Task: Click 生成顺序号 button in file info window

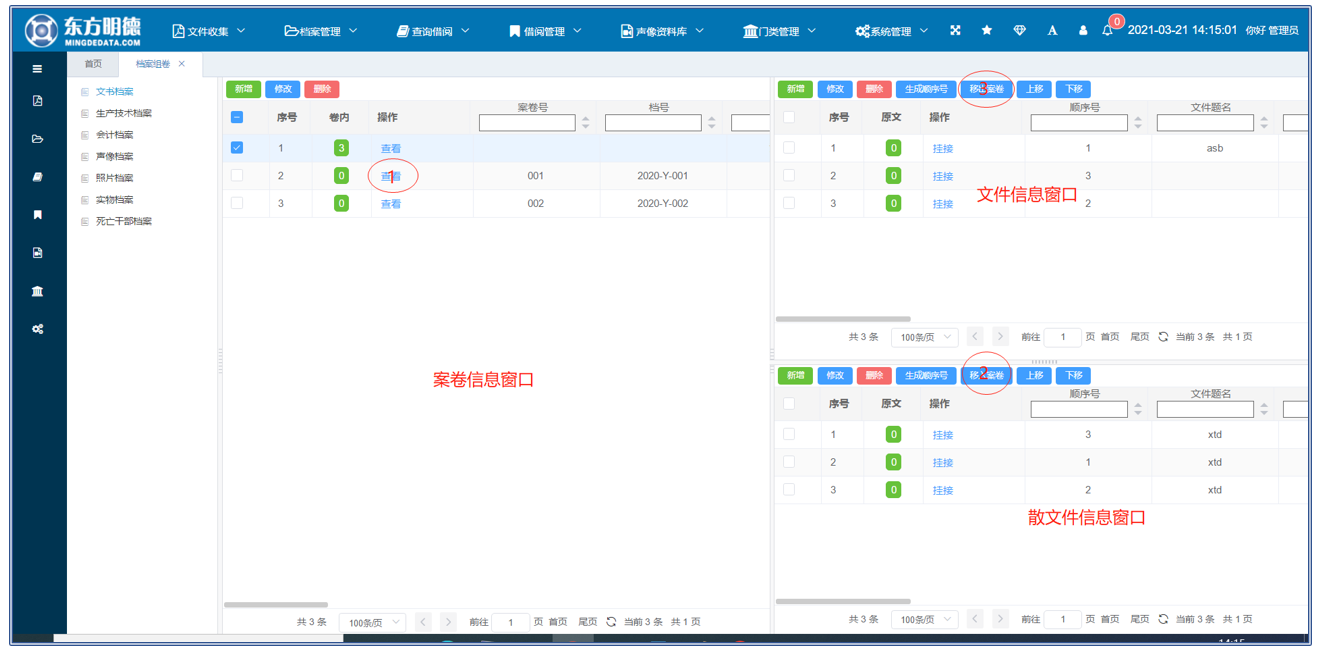Action: [x=926, y=89]
